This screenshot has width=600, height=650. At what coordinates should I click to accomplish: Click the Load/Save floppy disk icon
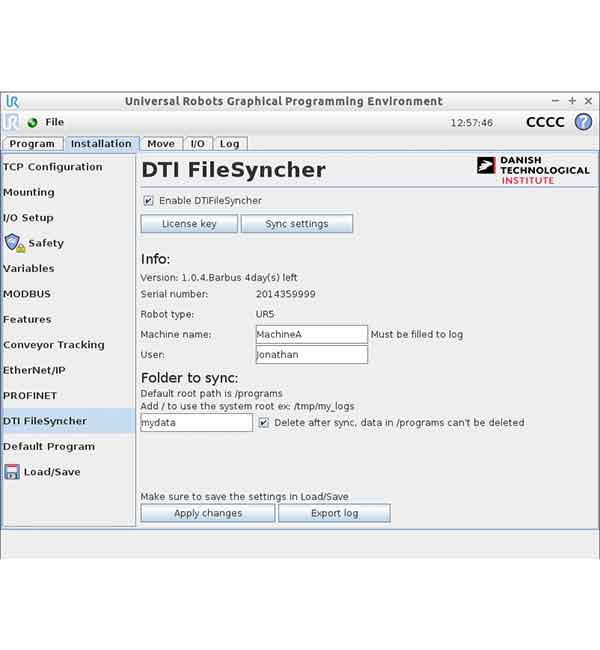(12, 472)
